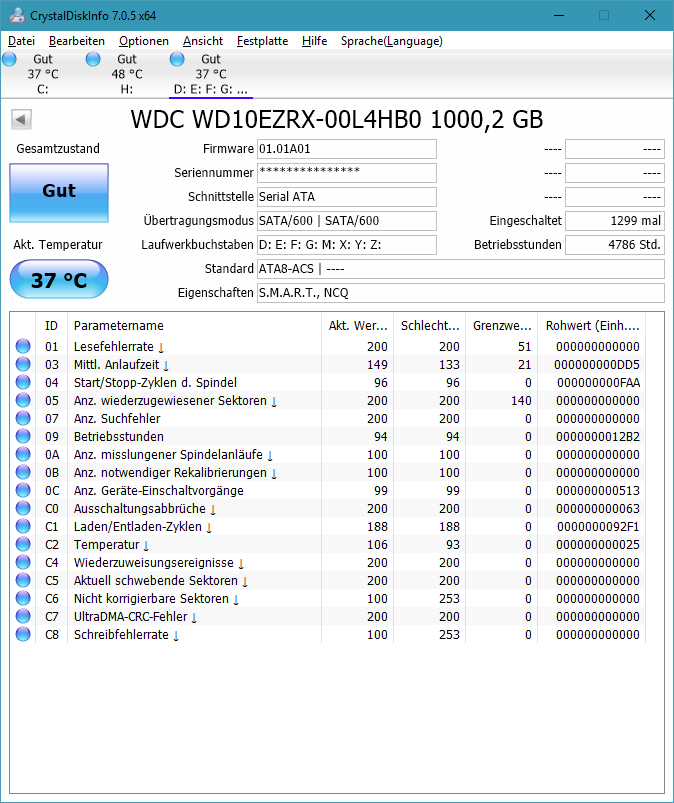Click the drive model title WDC WD10EZRX-00L4HB0
674x803 pixels.
point(276,120)
